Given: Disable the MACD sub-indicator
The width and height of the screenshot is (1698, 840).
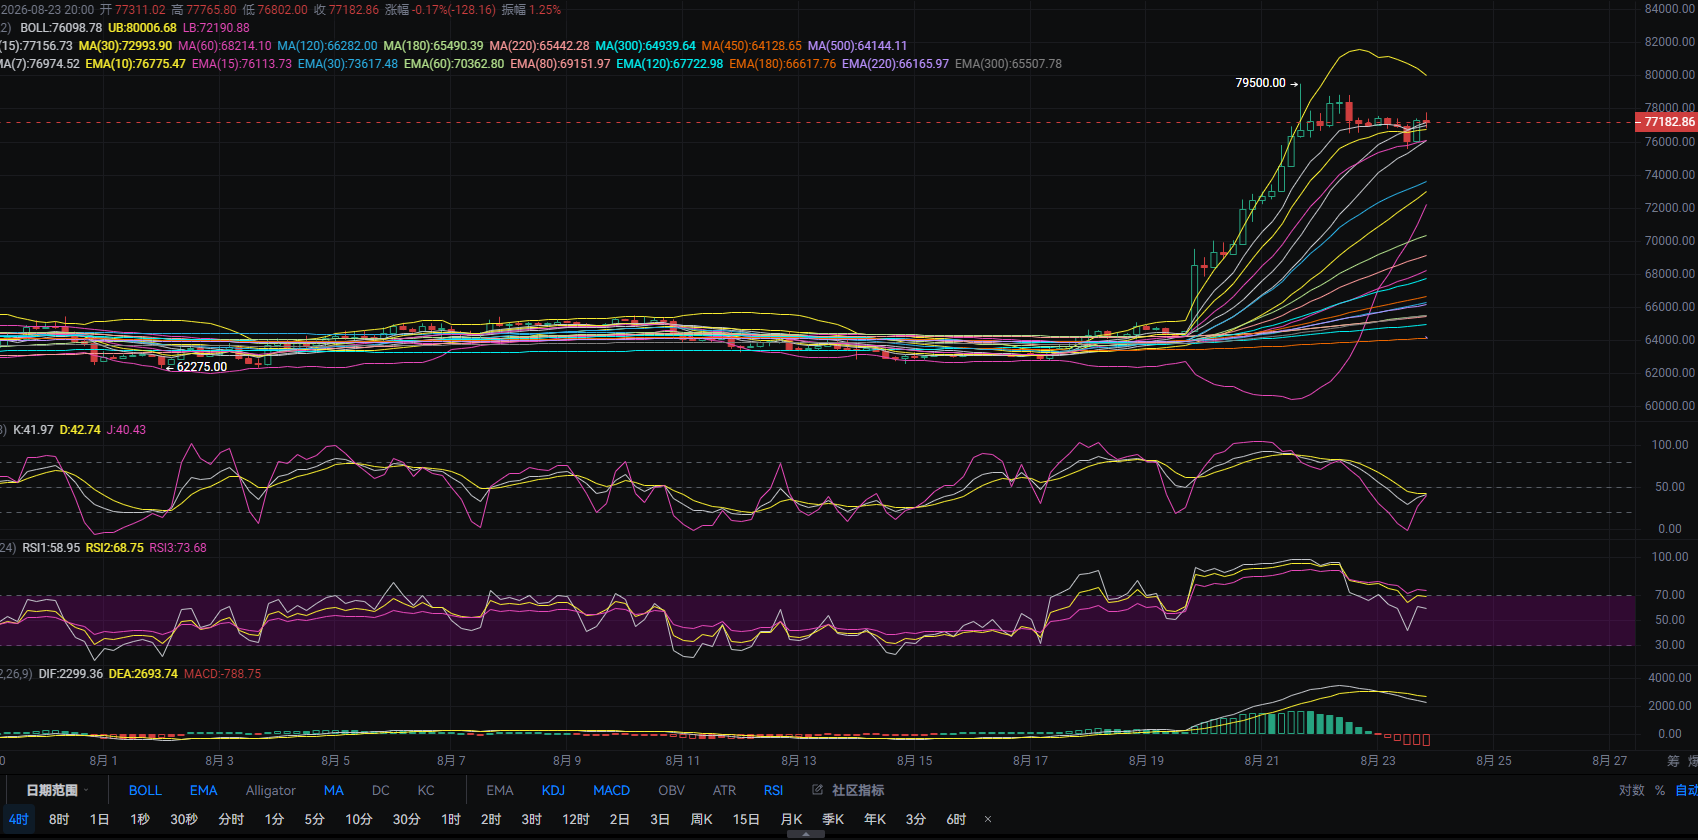Looking at the screenshot, I should (x=611, y=790).
